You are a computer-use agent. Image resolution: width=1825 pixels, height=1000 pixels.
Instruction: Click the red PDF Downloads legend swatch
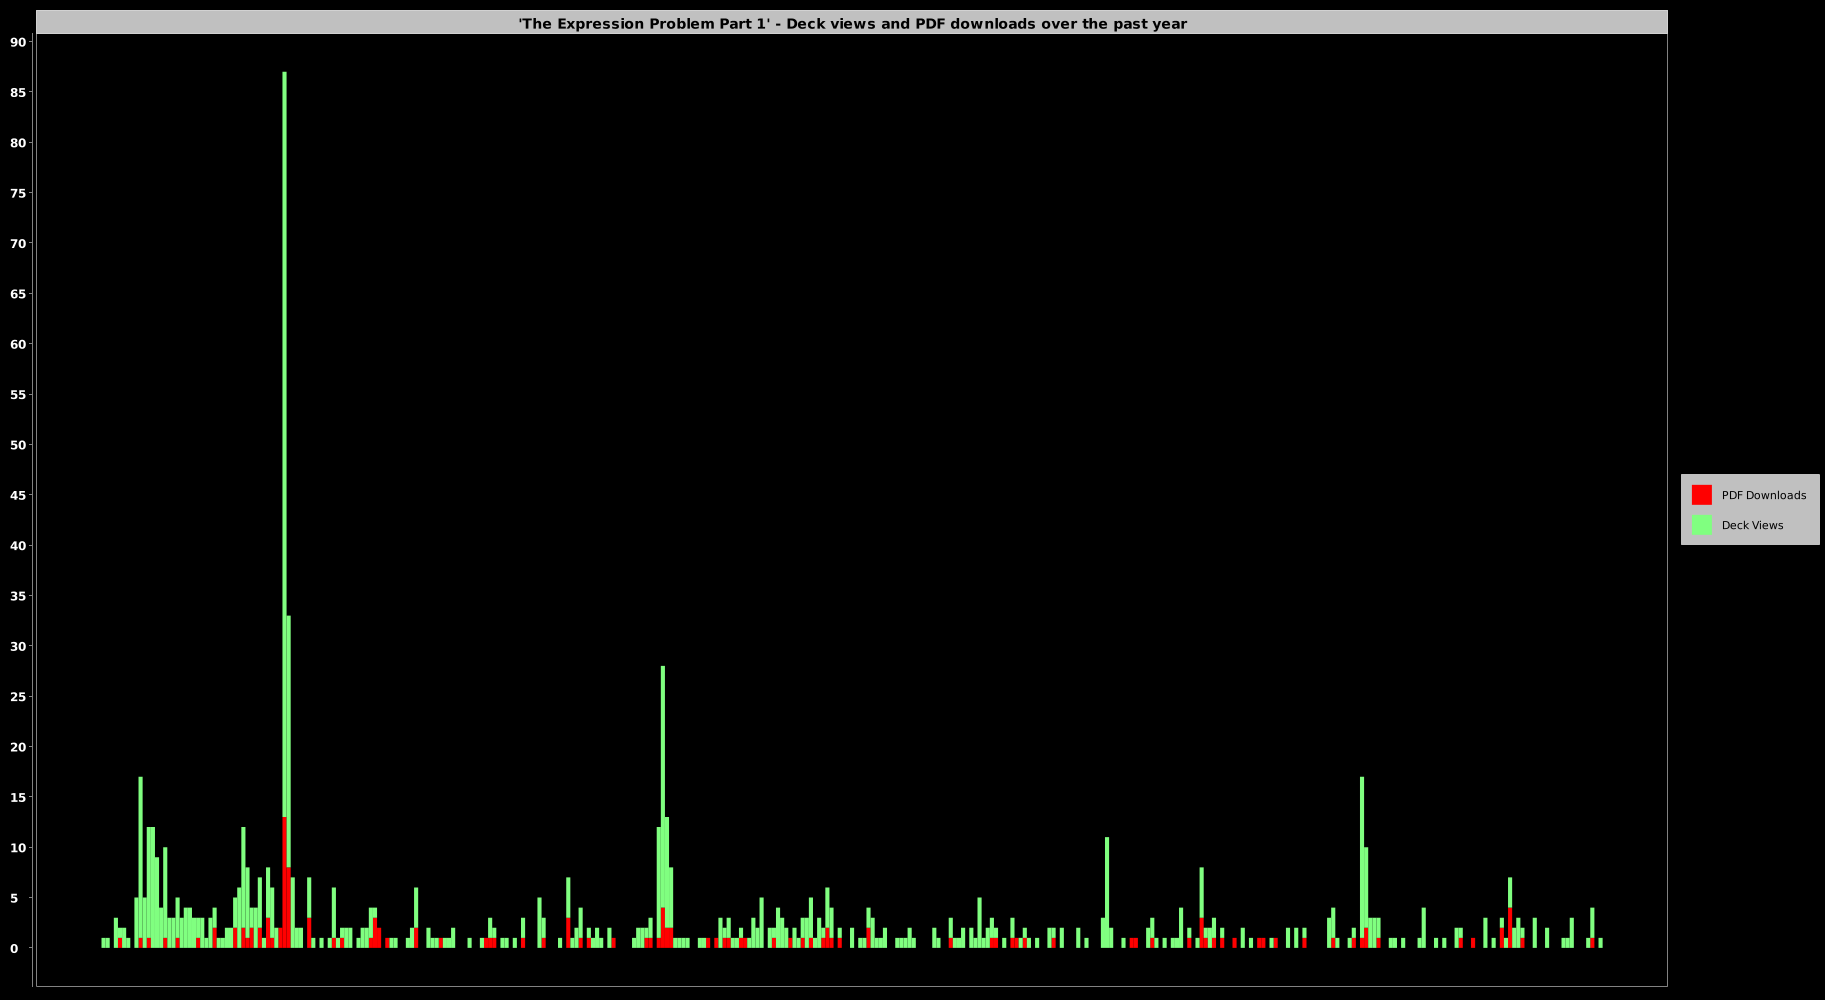tap(1701, 495)
